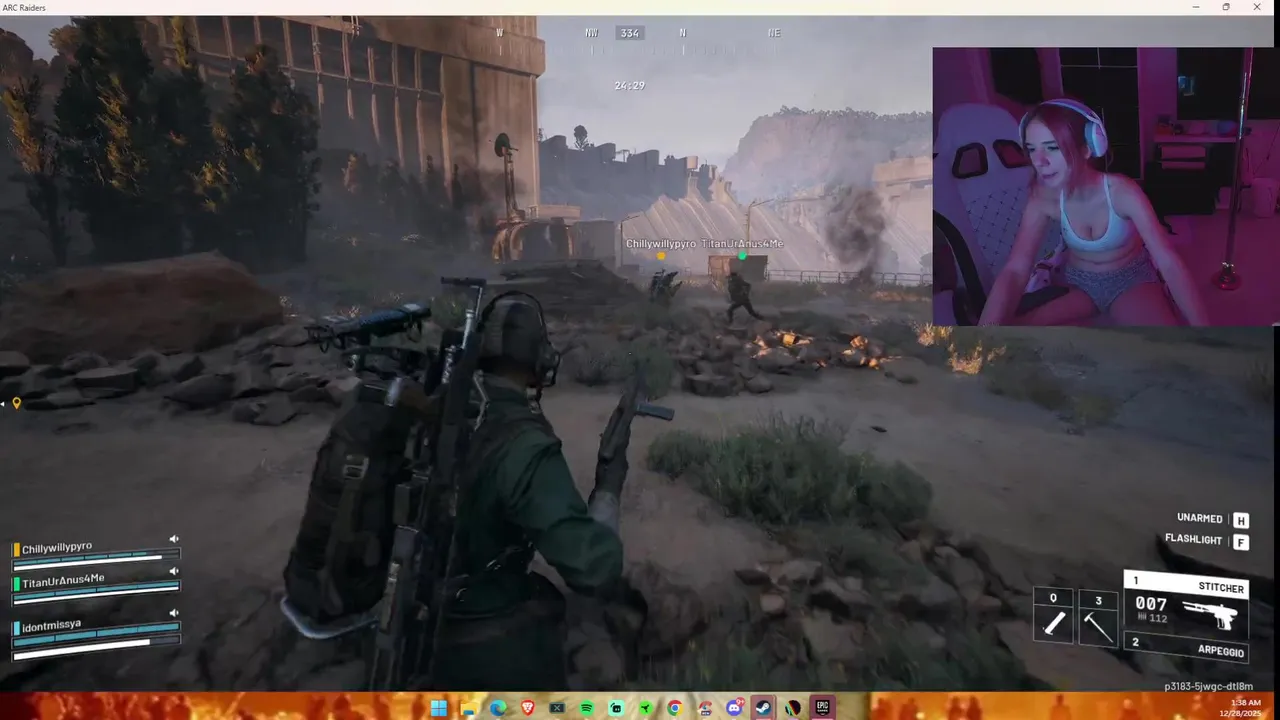This screenshot has height=720, width=1280.
Task: Mute Chillywillypyro's voice speaker icon
Action: click(x=174, y=539)
